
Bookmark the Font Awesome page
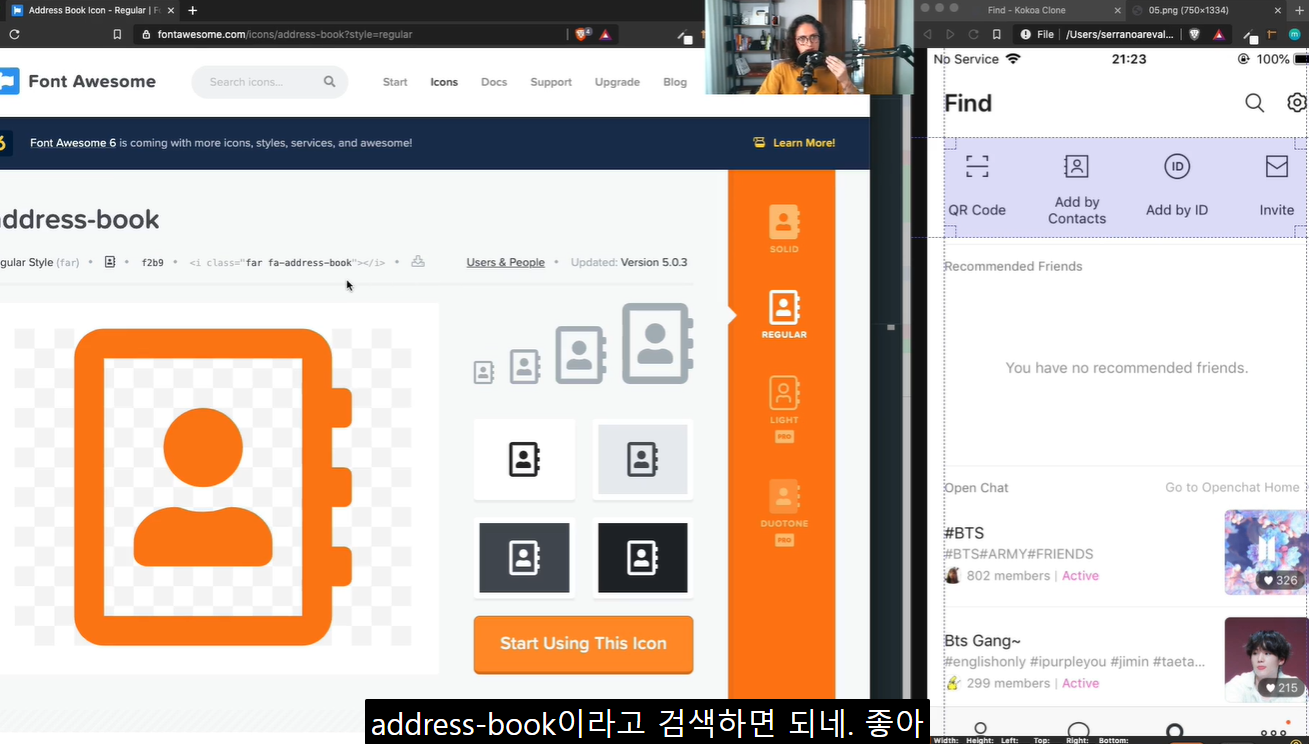(x=118, y=34)
